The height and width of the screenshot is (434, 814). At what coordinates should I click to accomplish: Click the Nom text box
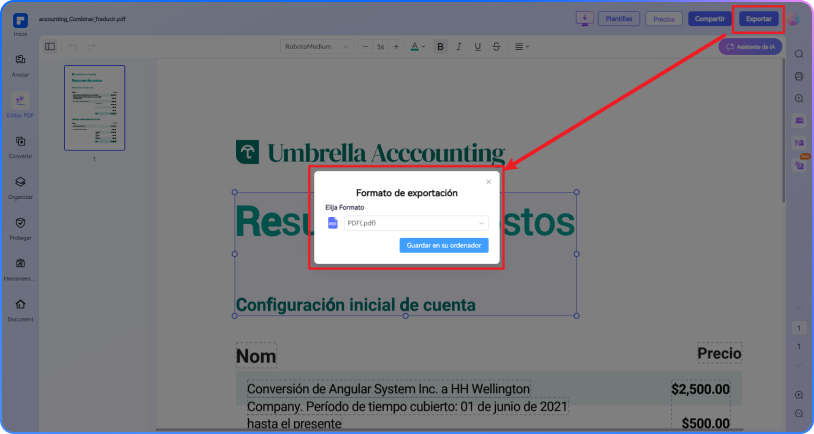(x=256, y=356)
